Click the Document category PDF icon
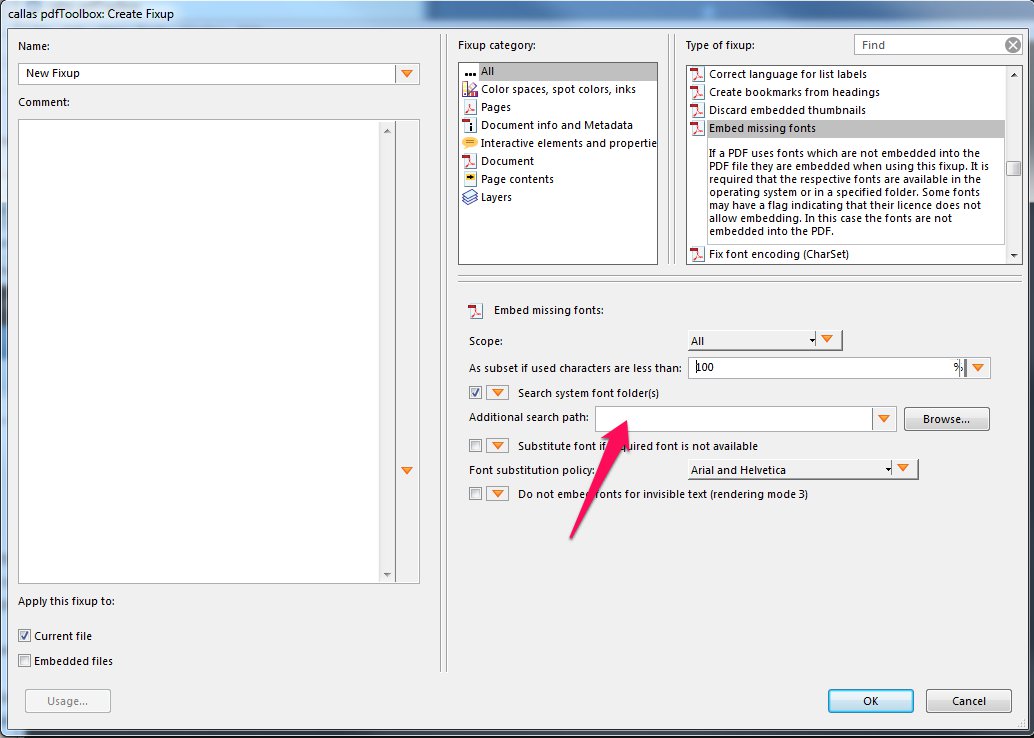Viewport: 1034px width, 738px height. [470, 161]
